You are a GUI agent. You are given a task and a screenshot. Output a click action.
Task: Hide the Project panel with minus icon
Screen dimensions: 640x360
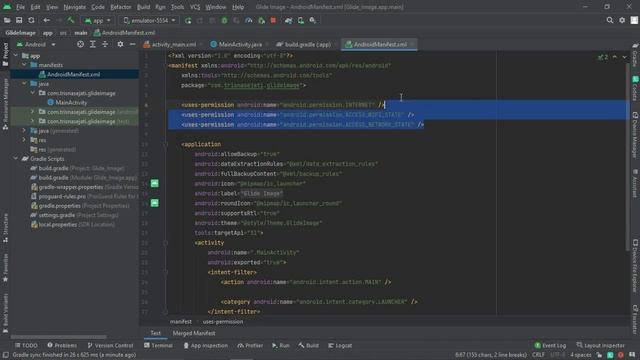click(x=133, y=44)
